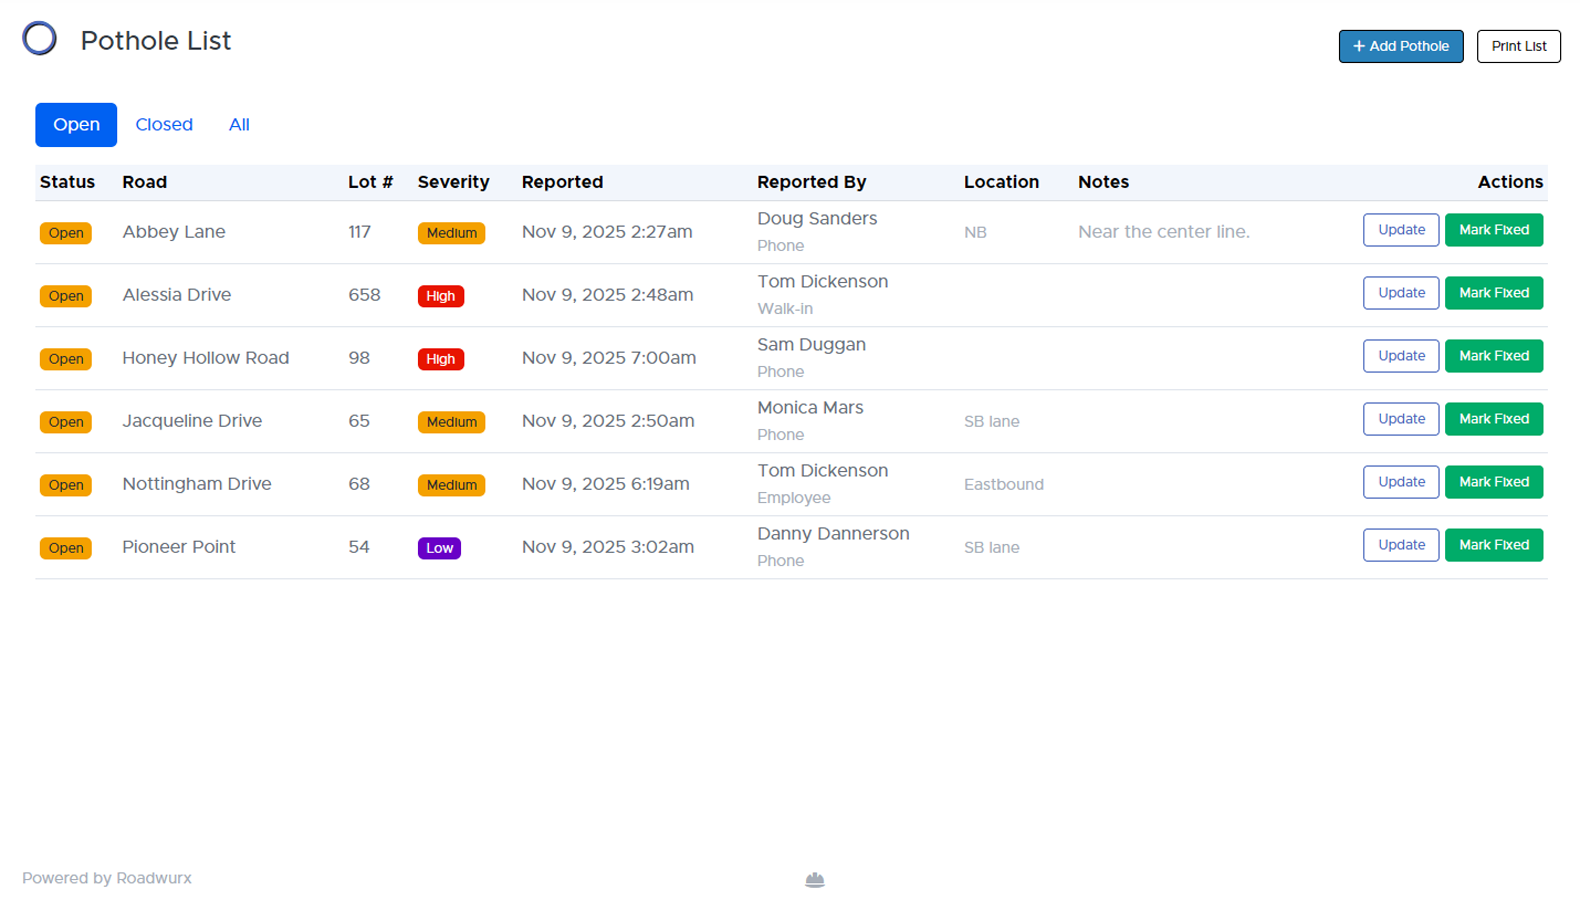This screenshot has height=900, width=1580.
Task: Mark Pioneer Point pothole as fixed
Action: [1493, 545]
